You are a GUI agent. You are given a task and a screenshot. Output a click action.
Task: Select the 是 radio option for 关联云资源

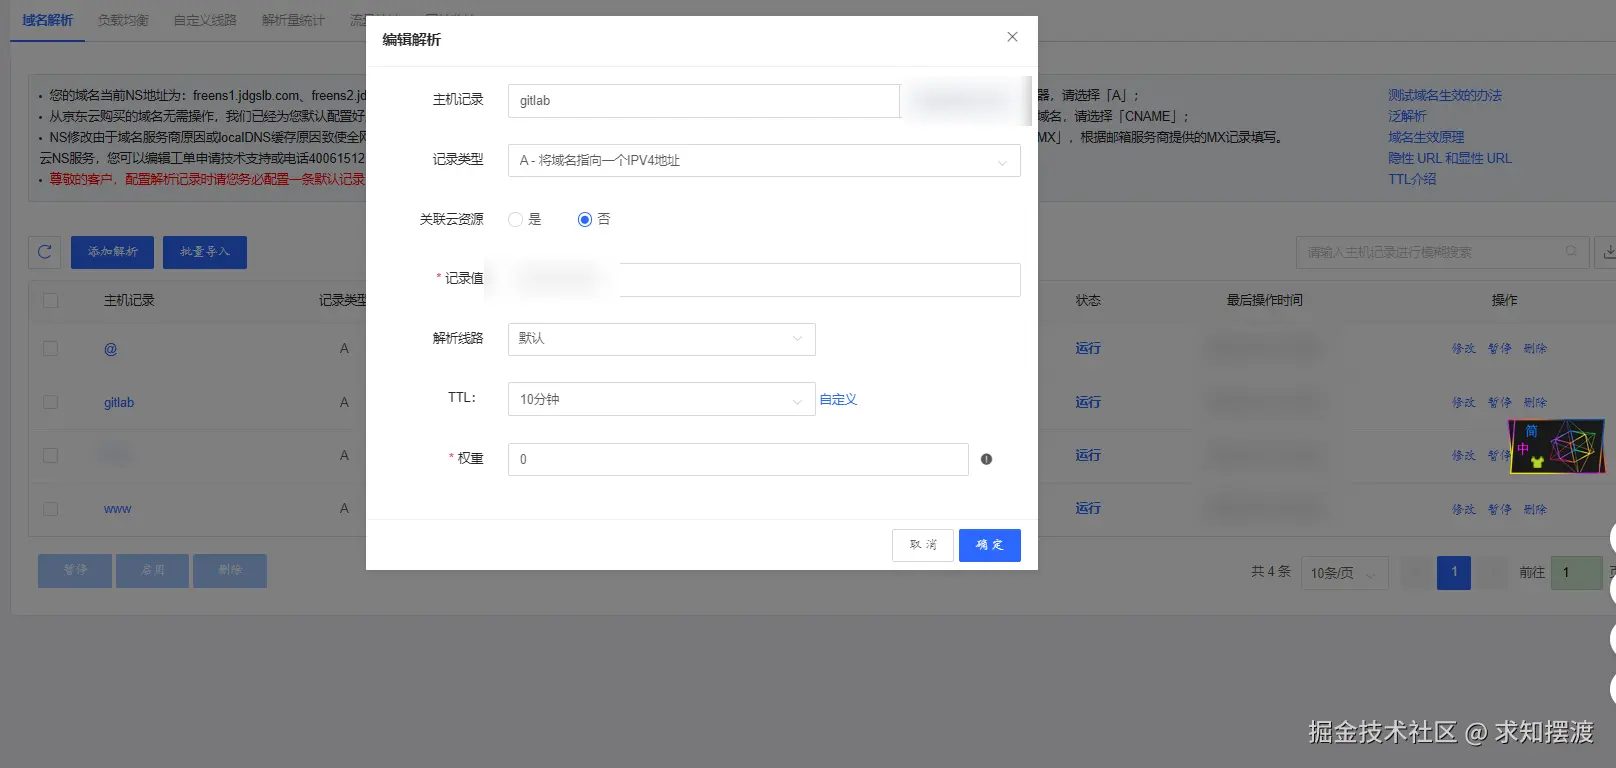pyautogui.click(x=515, y=219)
